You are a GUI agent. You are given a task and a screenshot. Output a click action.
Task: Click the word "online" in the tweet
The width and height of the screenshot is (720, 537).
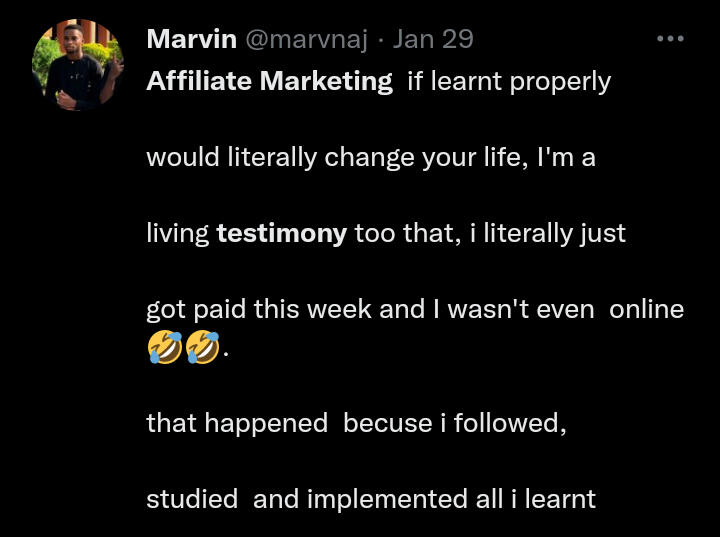646,309
